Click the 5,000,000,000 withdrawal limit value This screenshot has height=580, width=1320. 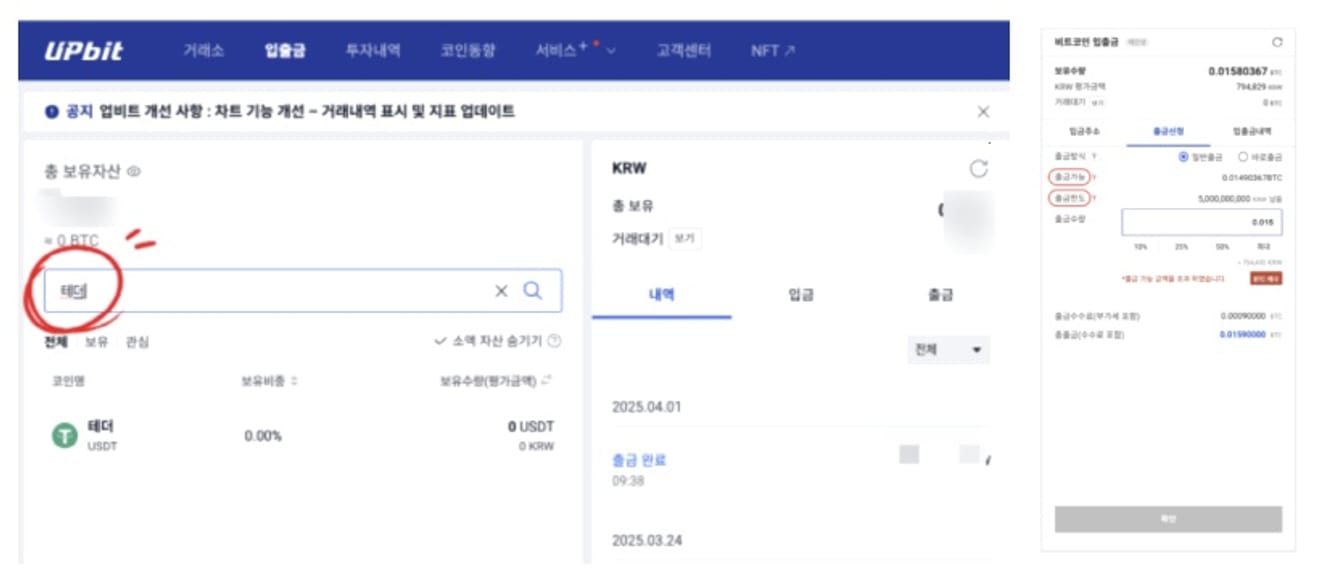1223,198
